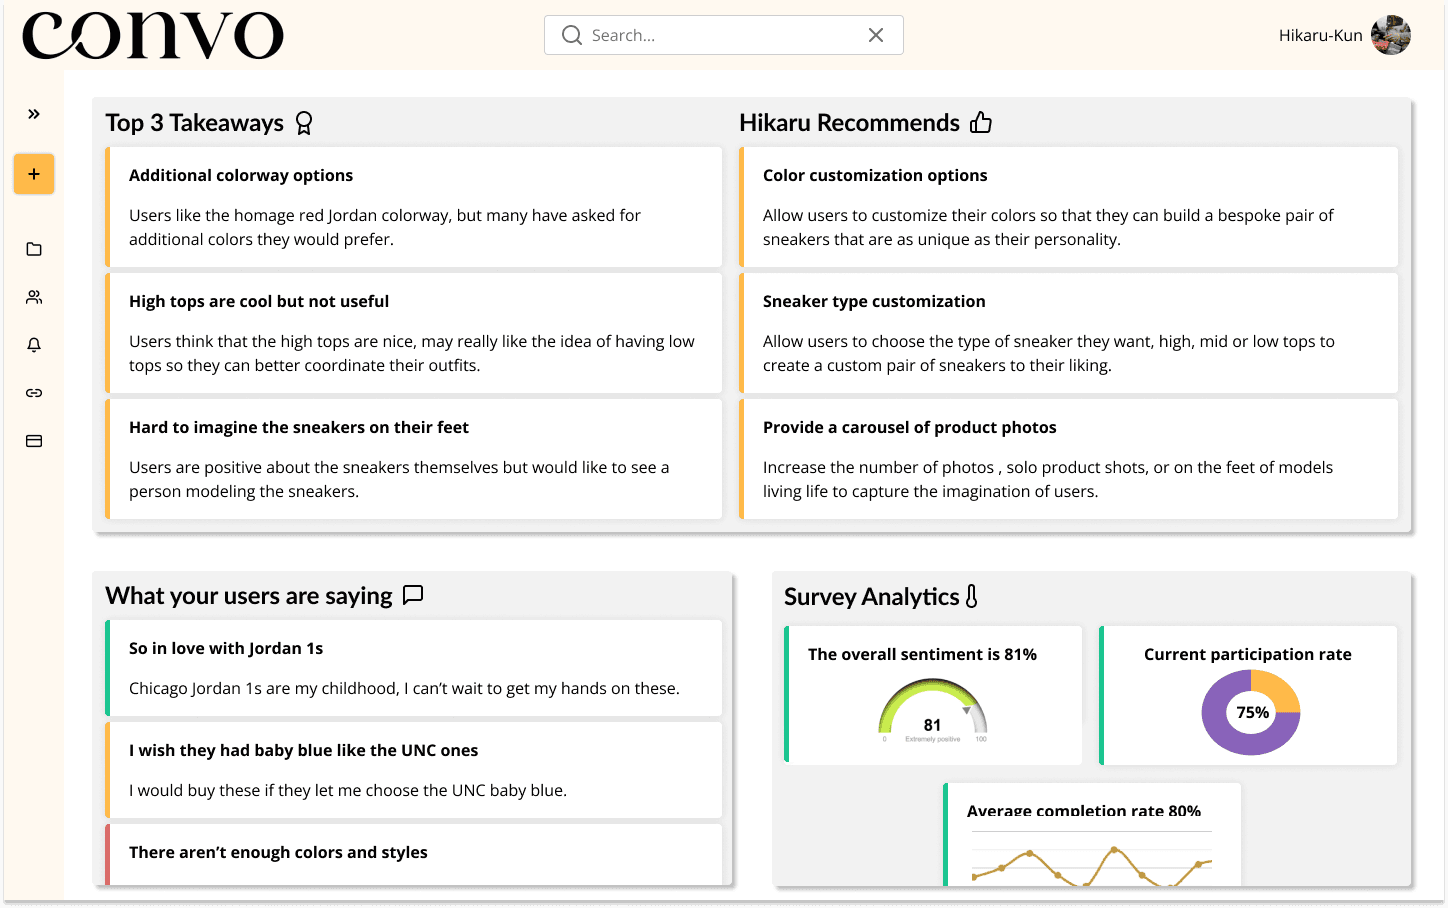
Task: Click the speech bubble icon beside user comments
Action: (x=413, y=595)
